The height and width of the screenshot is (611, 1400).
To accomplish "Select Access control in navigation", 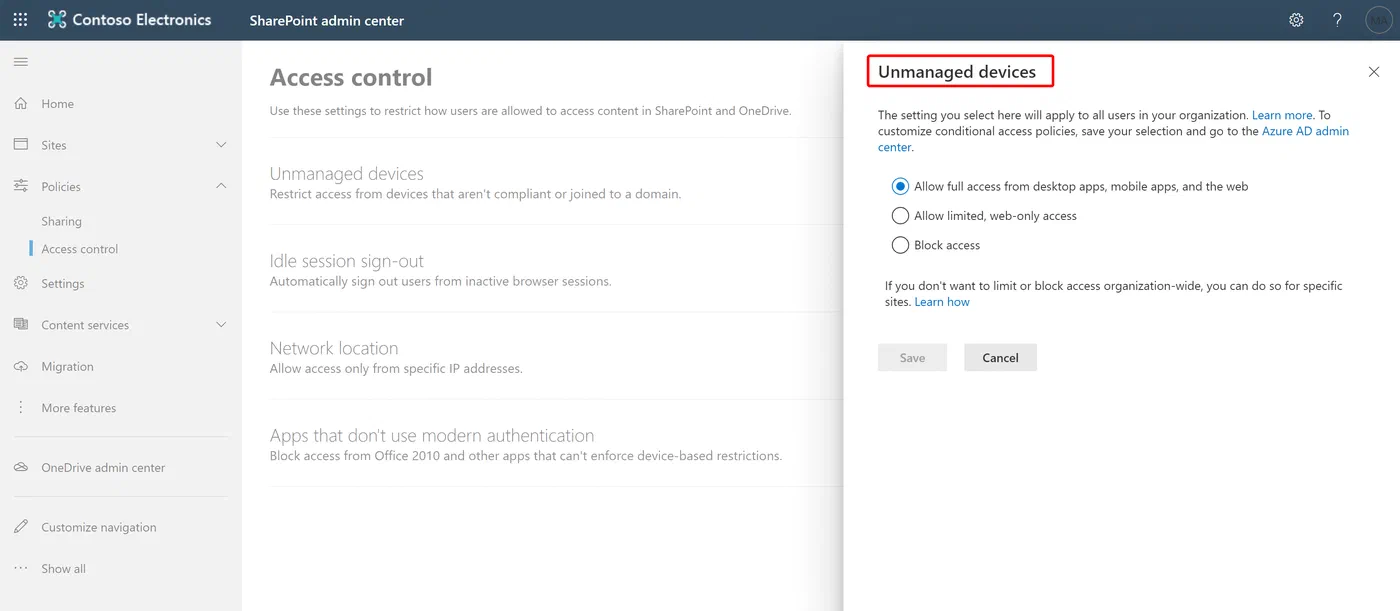I will [x=80, y=249].
